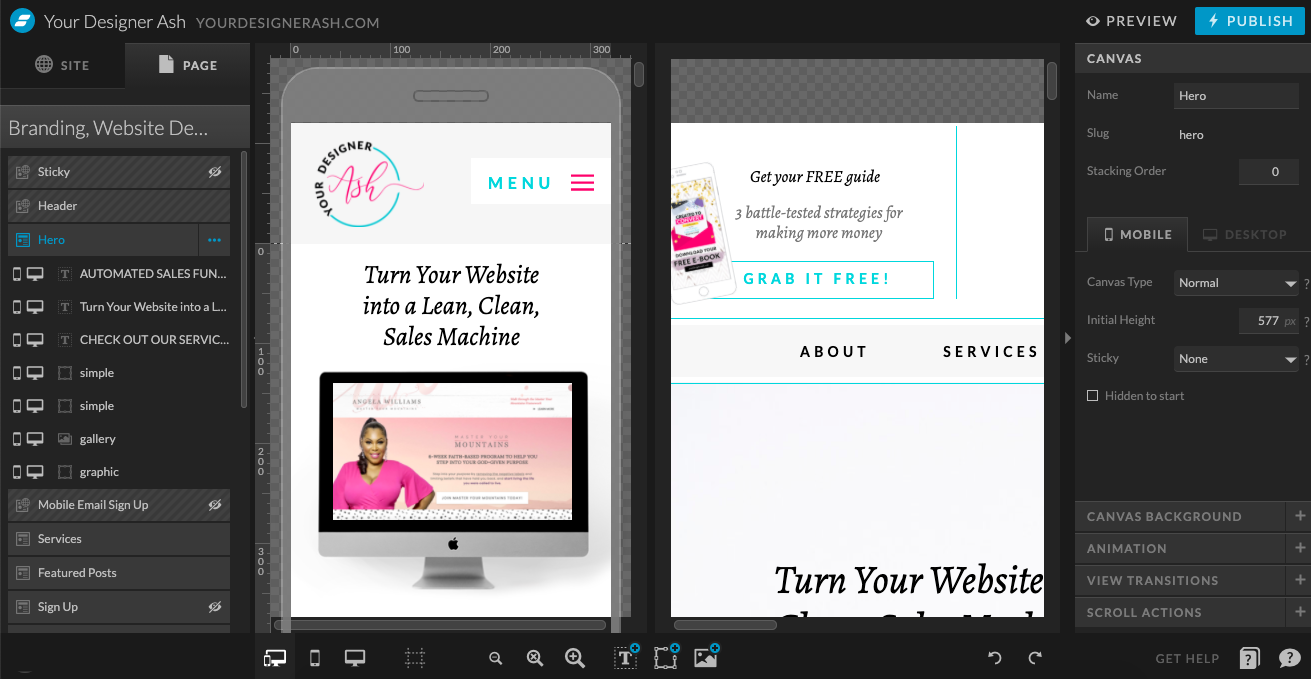Click help icon next to Canvas Type
Viewport: 1311px width, 679px height.
(1306, 284)
